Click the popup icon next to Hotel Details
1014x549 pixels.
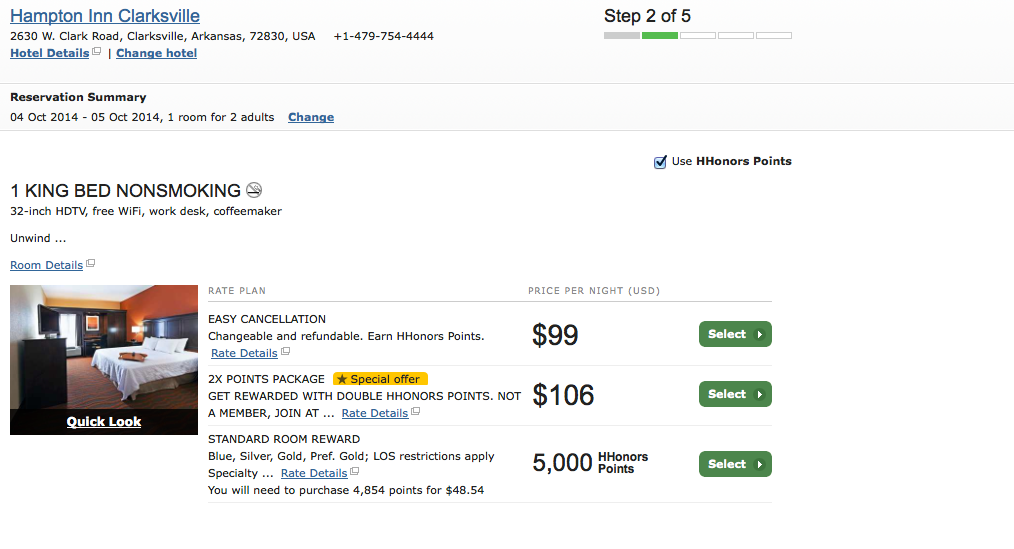pyautogui.click(x=96, y=51)
